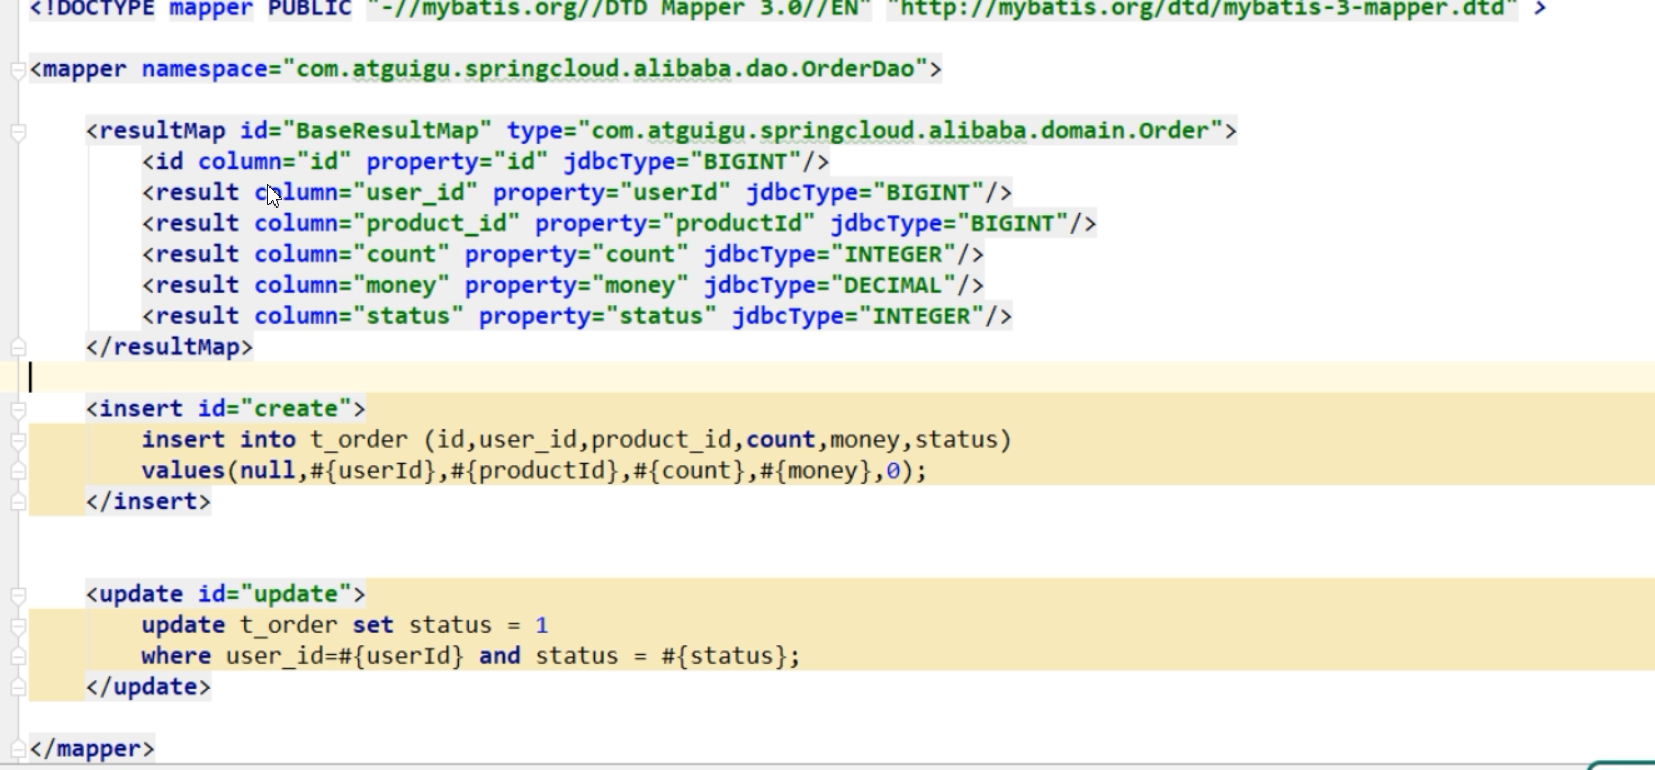Click column value "user_id" in resultMap
The image size is (1655, 770).
415,193
